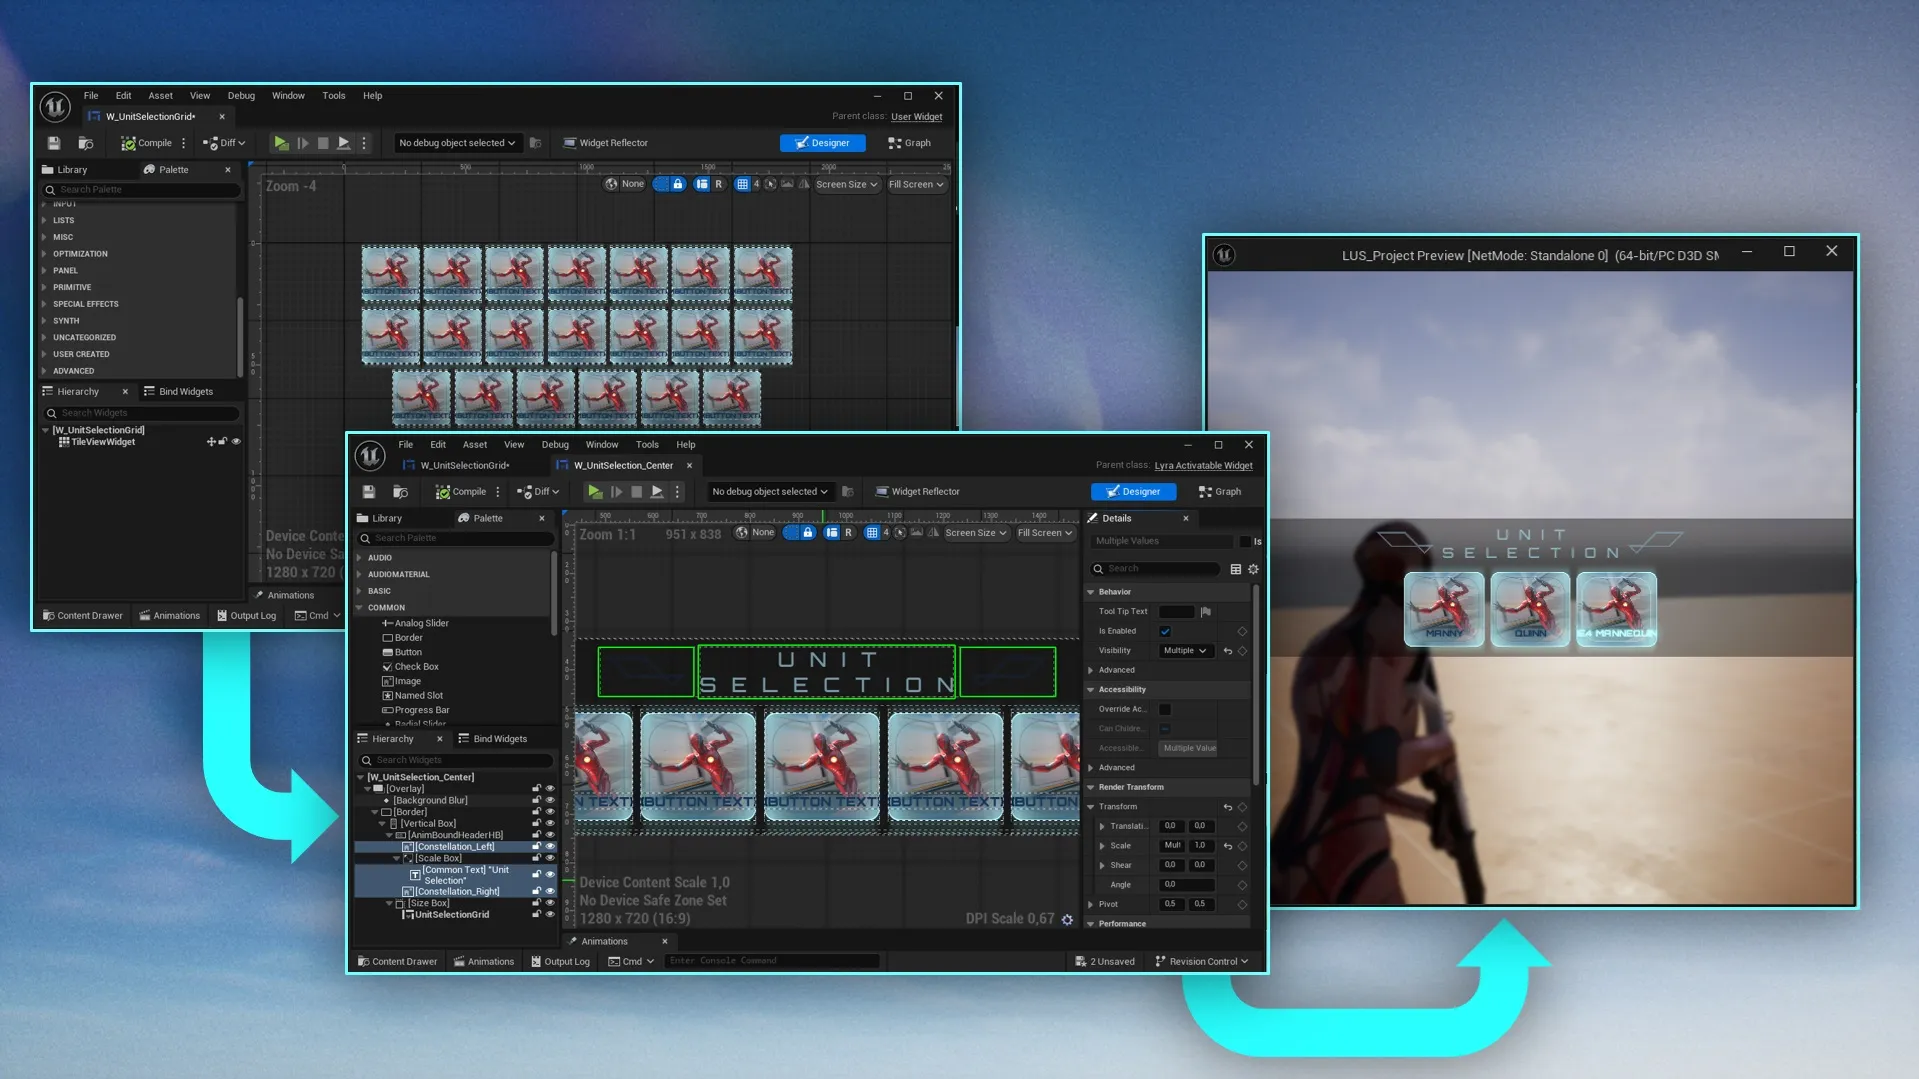Hide [Background Blur] with its eye icon
The width and height of the screenshot is (1919, 1079).
pyautogui.click(x=549, y=801)
